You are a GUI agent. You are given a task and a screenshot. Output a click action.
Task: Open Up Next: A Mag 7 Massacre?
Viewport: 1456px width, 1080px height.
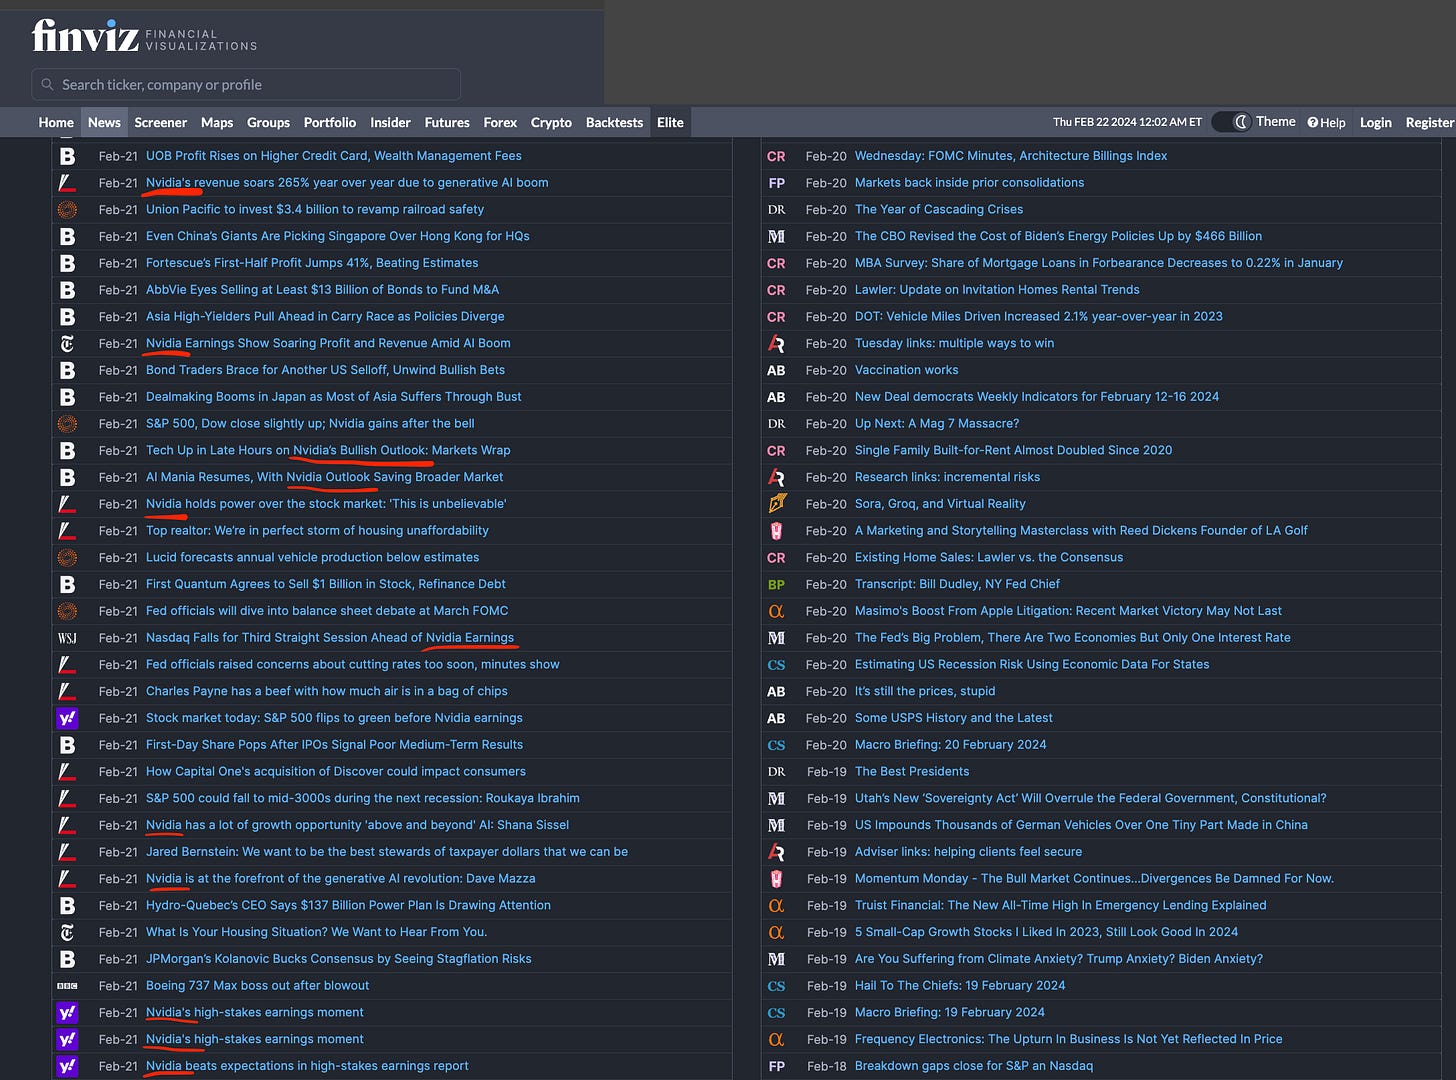click(x=937, y=424)
